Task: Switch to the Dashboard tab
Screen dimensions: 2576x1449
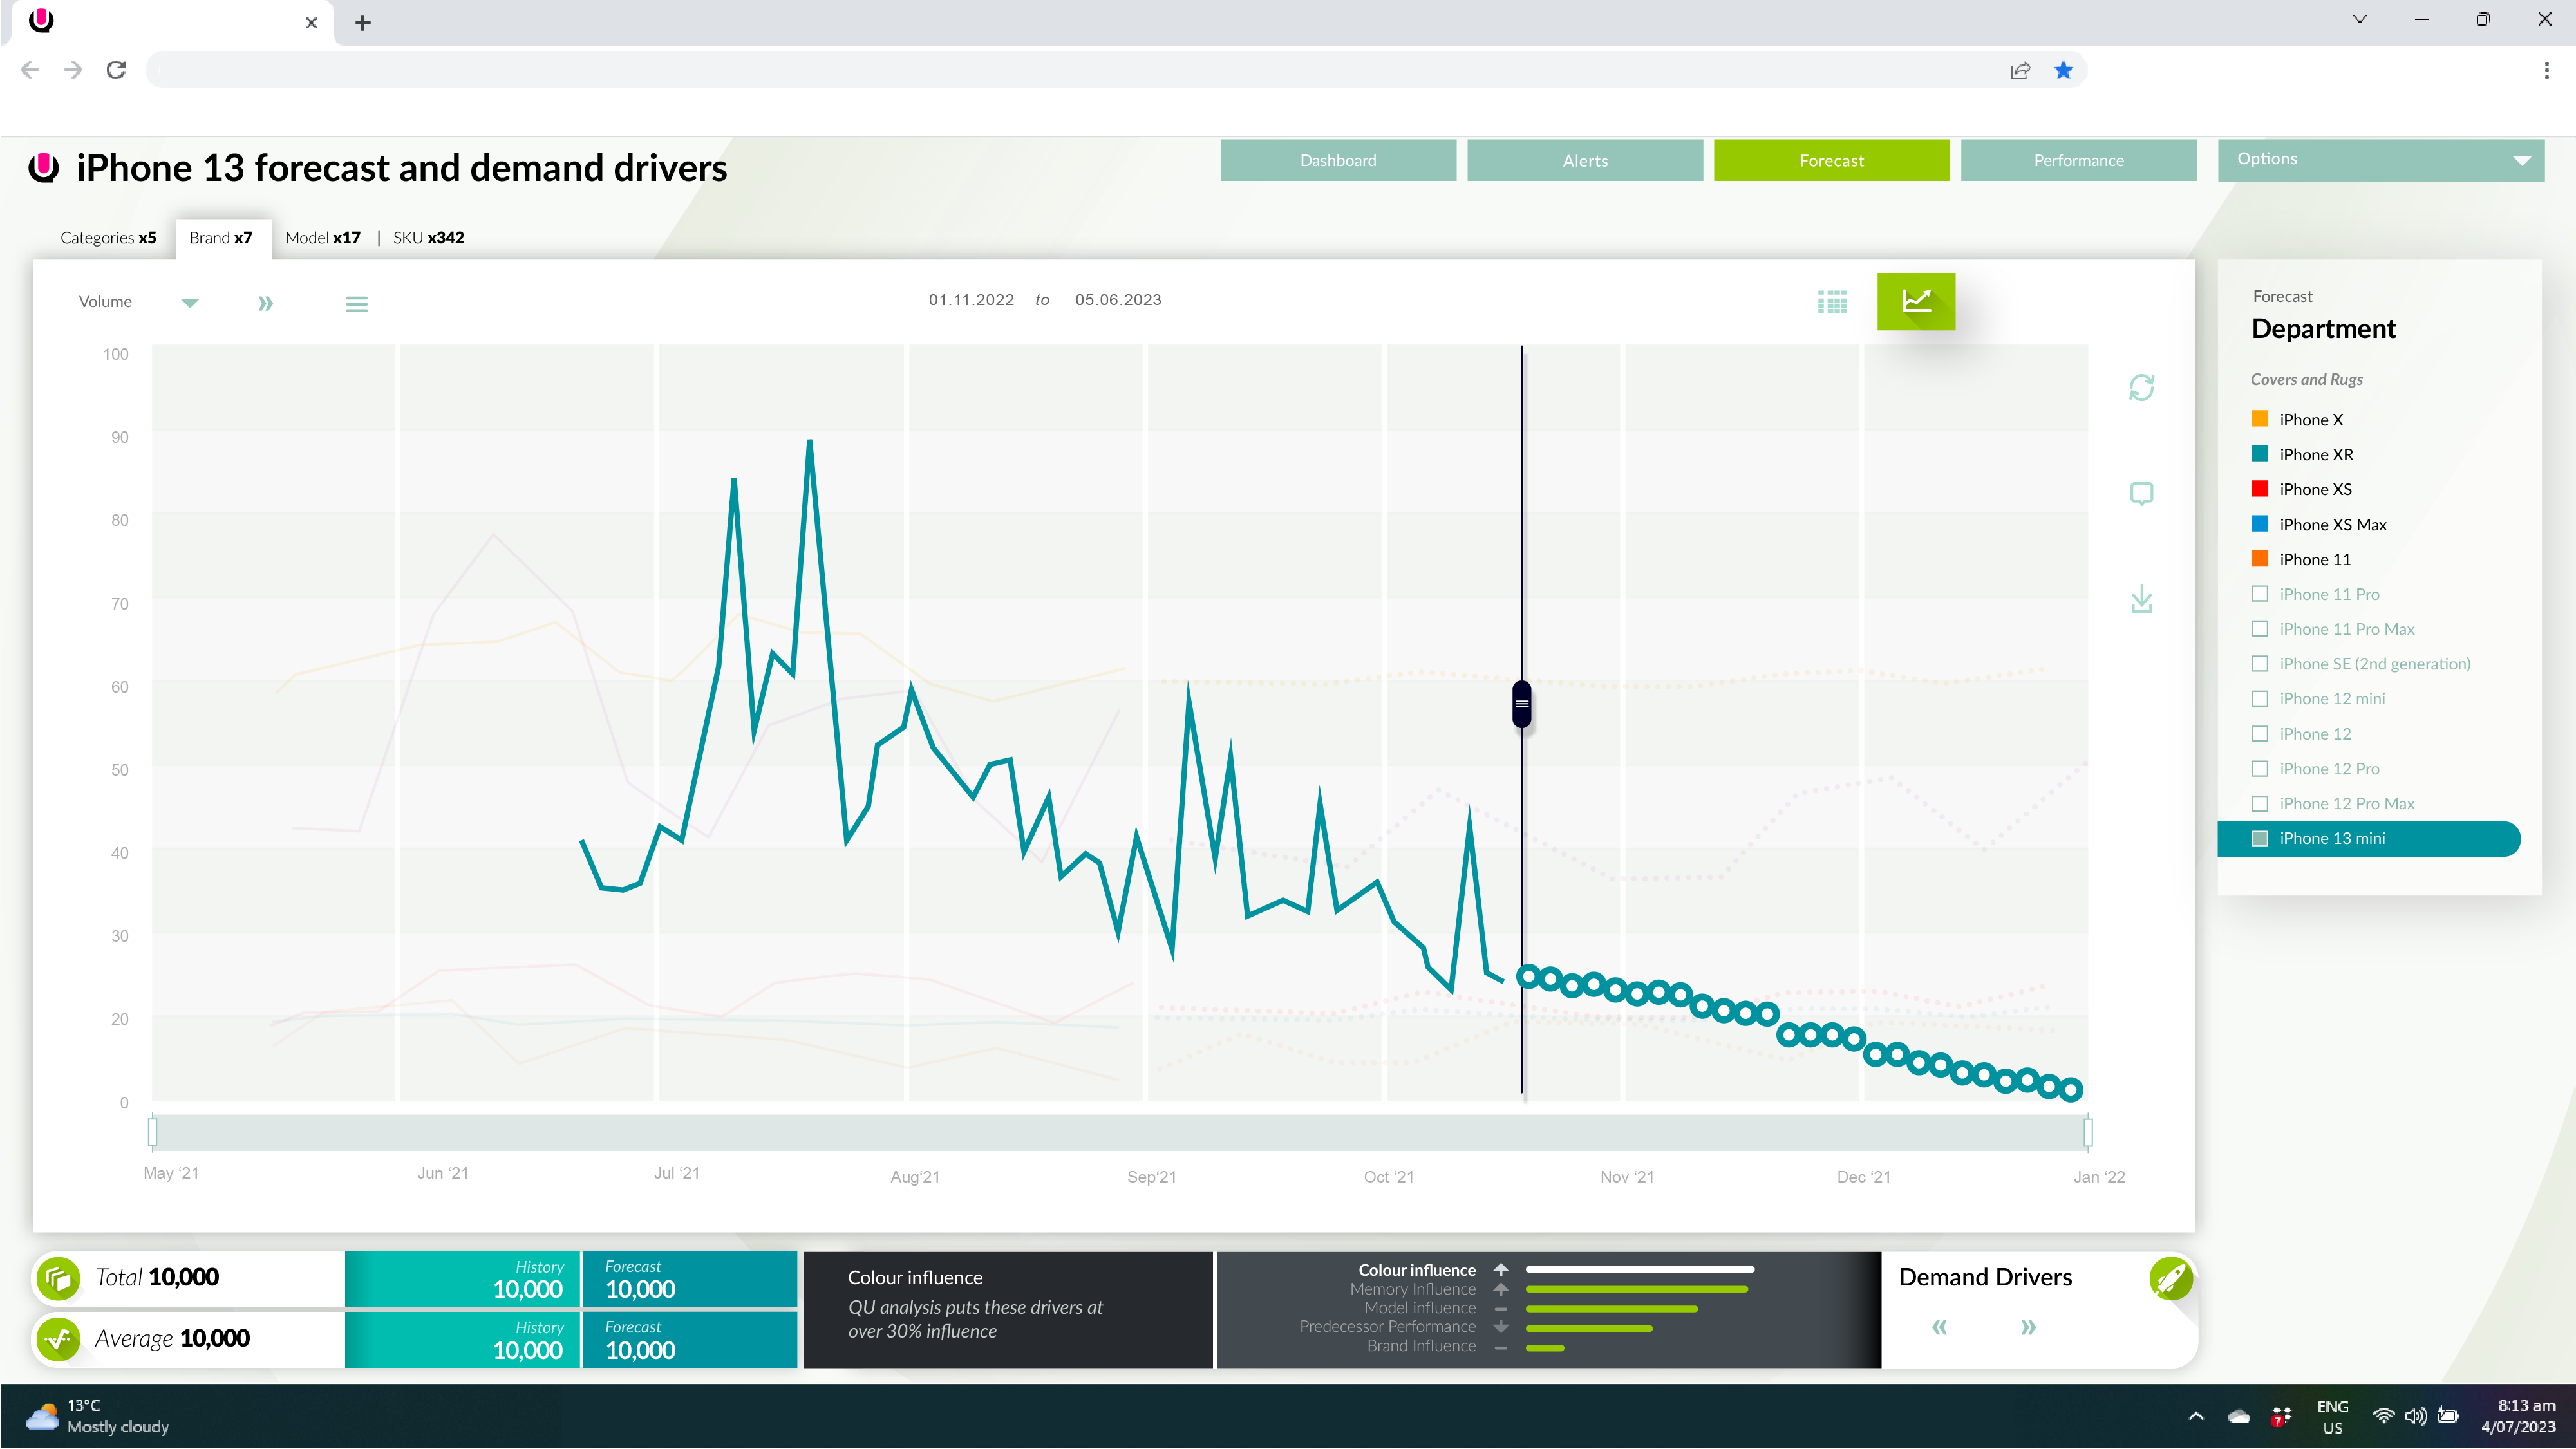Action: coord(1338,160)
